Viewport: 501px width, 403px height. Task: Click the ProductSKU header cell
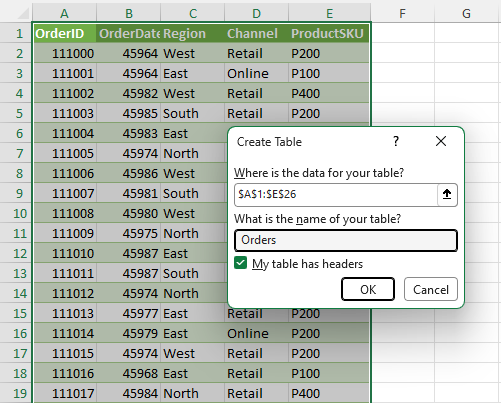(329, 34)
